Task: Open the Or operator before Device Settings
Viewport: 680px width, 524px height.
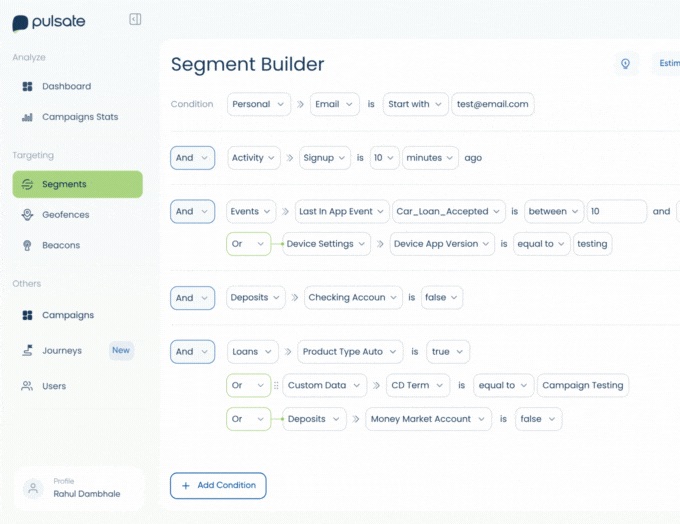Action: (x=248, y=244)
